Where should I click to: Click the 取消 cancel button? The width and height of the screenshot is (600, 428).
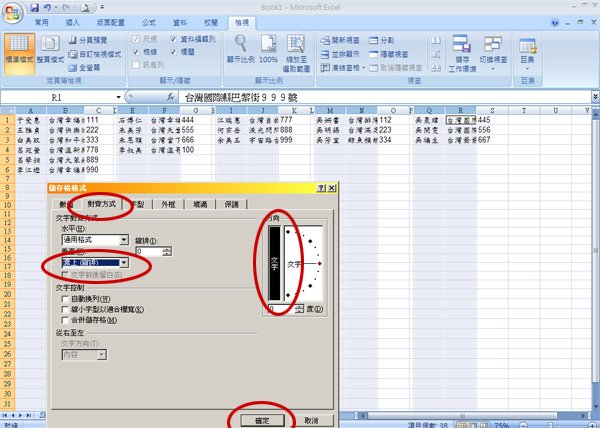pos(311,420)
